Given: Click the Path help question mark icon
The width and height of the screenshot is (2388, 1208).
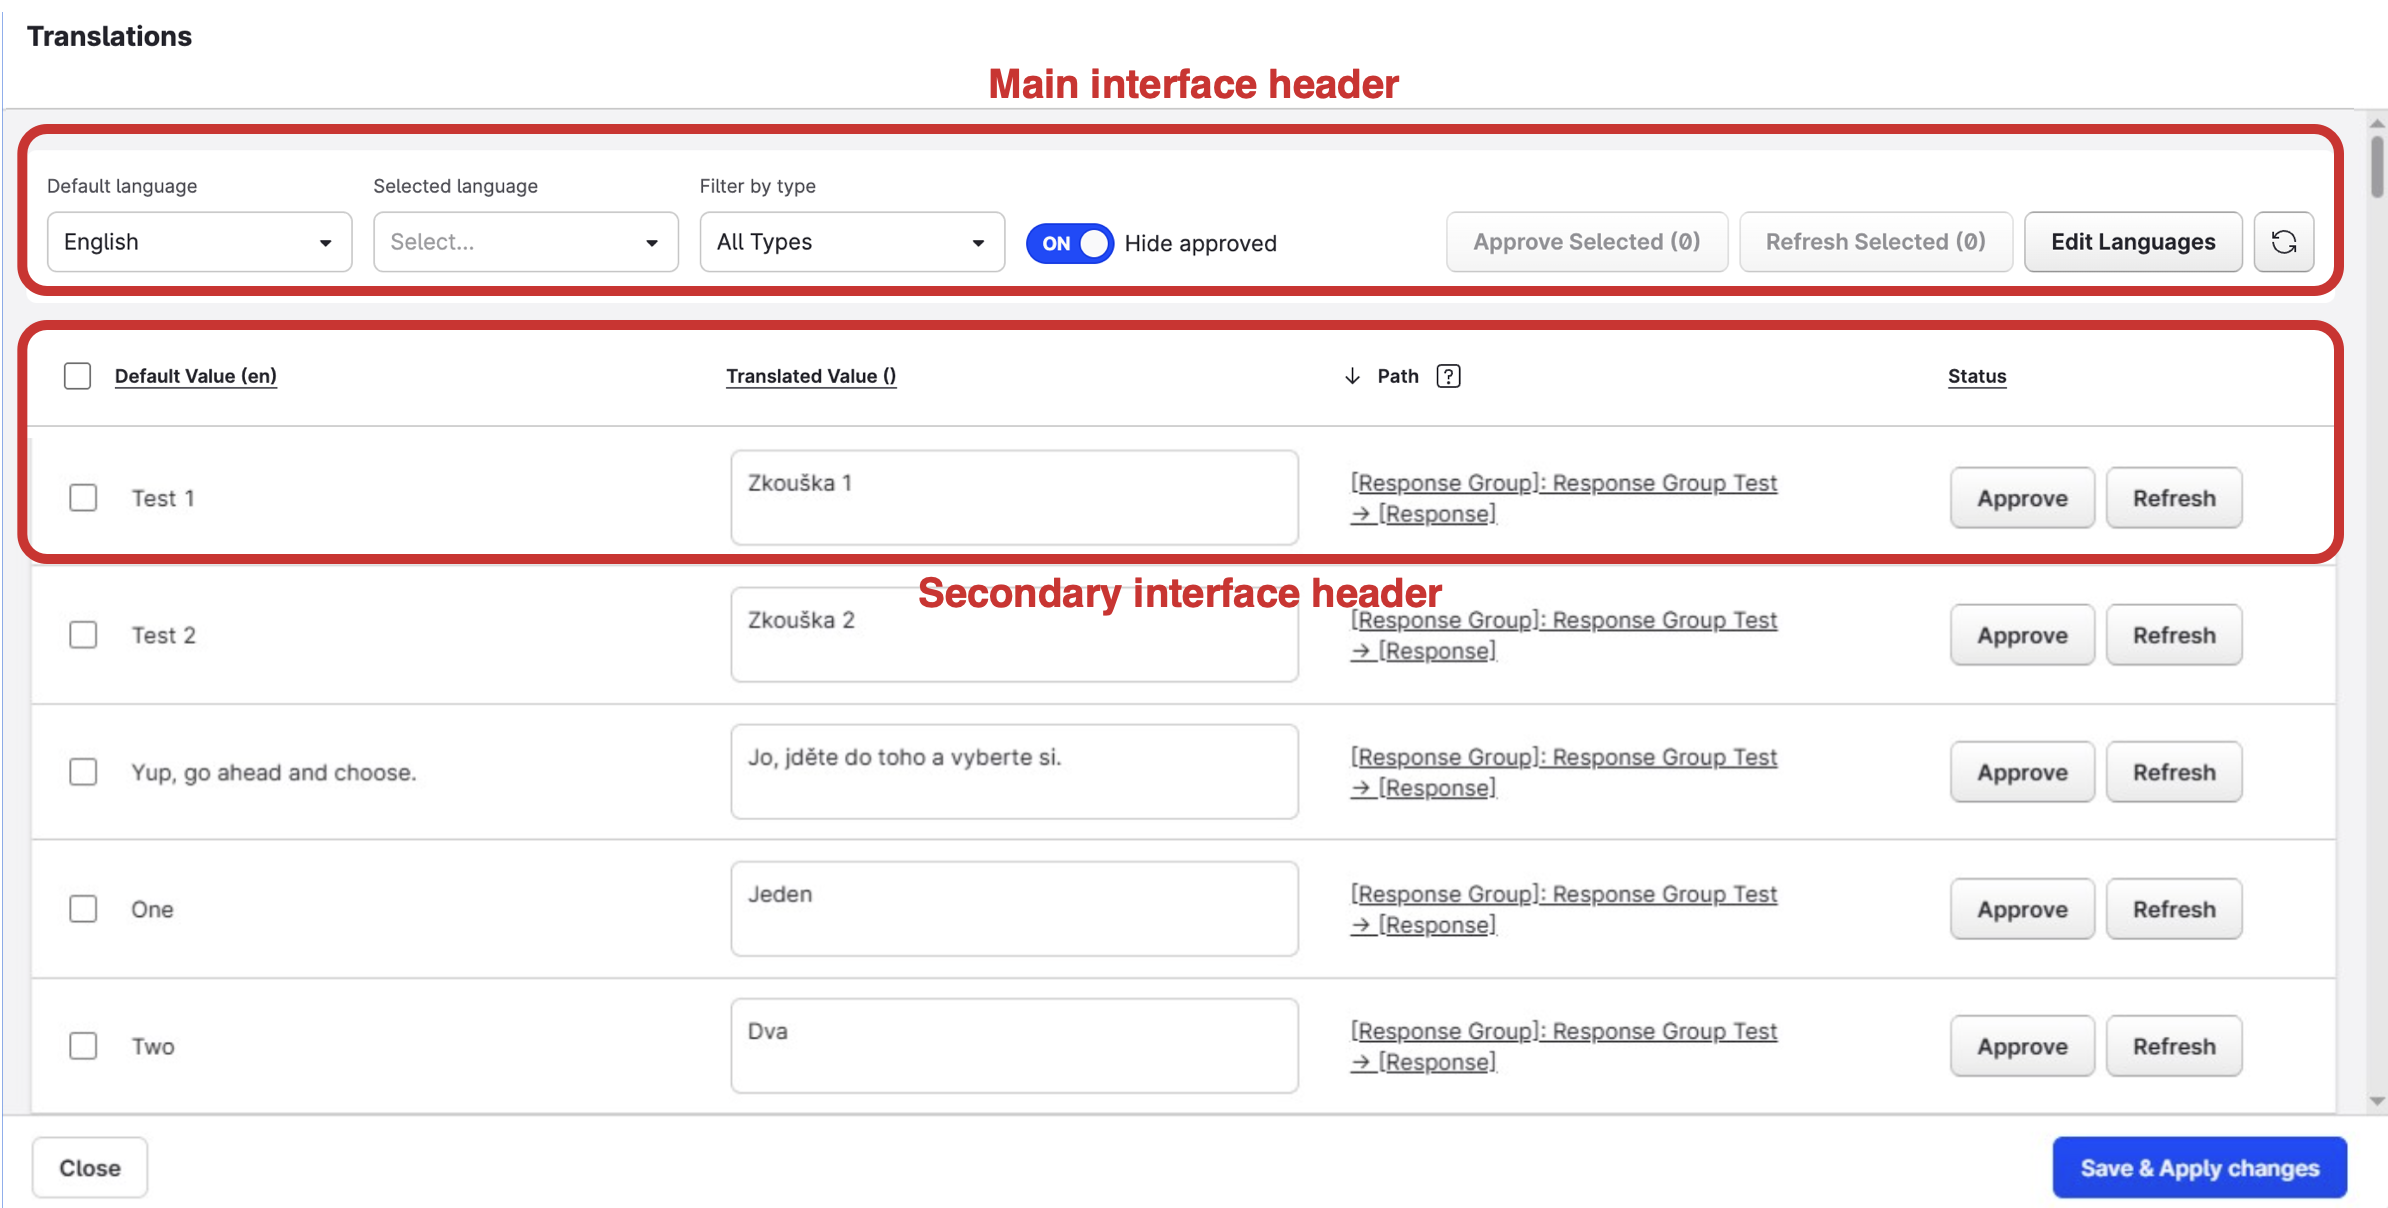Looking at the screenshot, I should tap(1448, 376).
